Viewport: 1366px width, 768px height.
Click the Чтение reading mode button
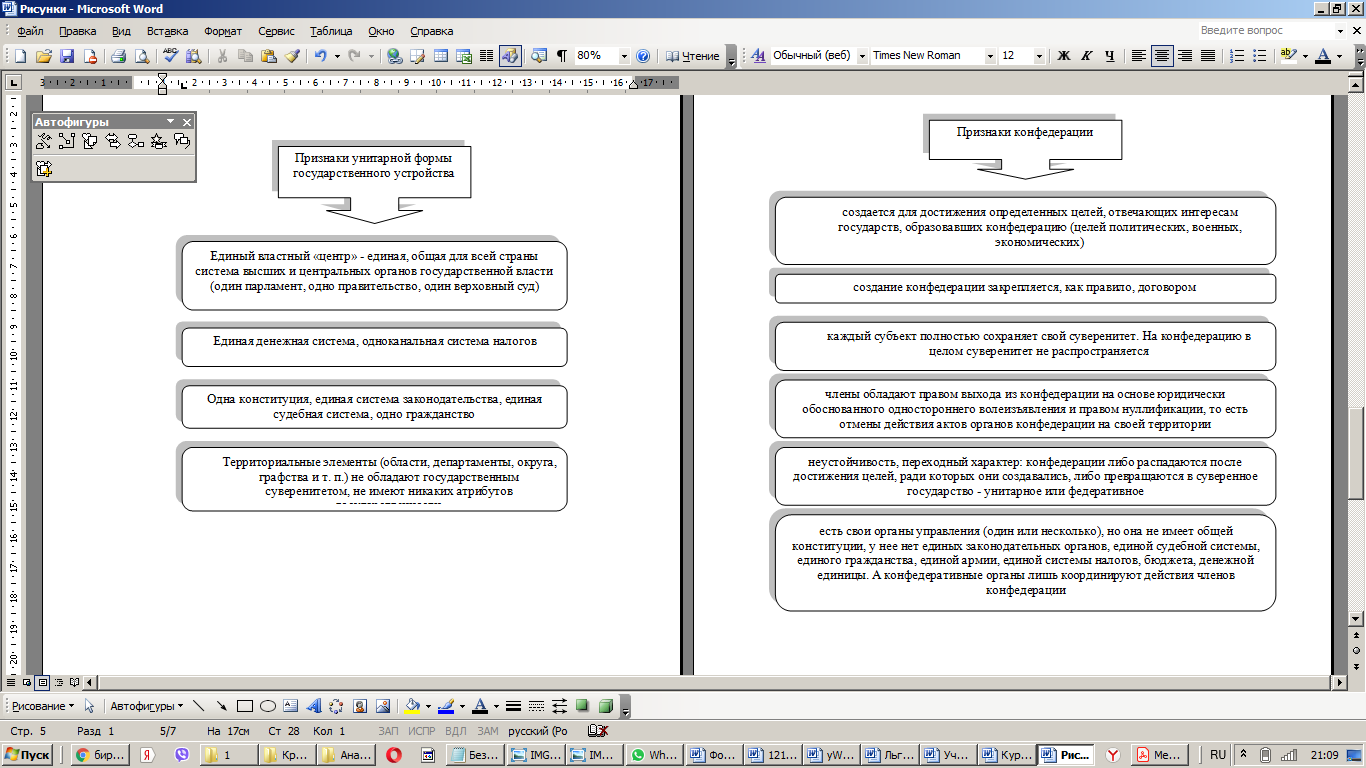click(693, 56)
